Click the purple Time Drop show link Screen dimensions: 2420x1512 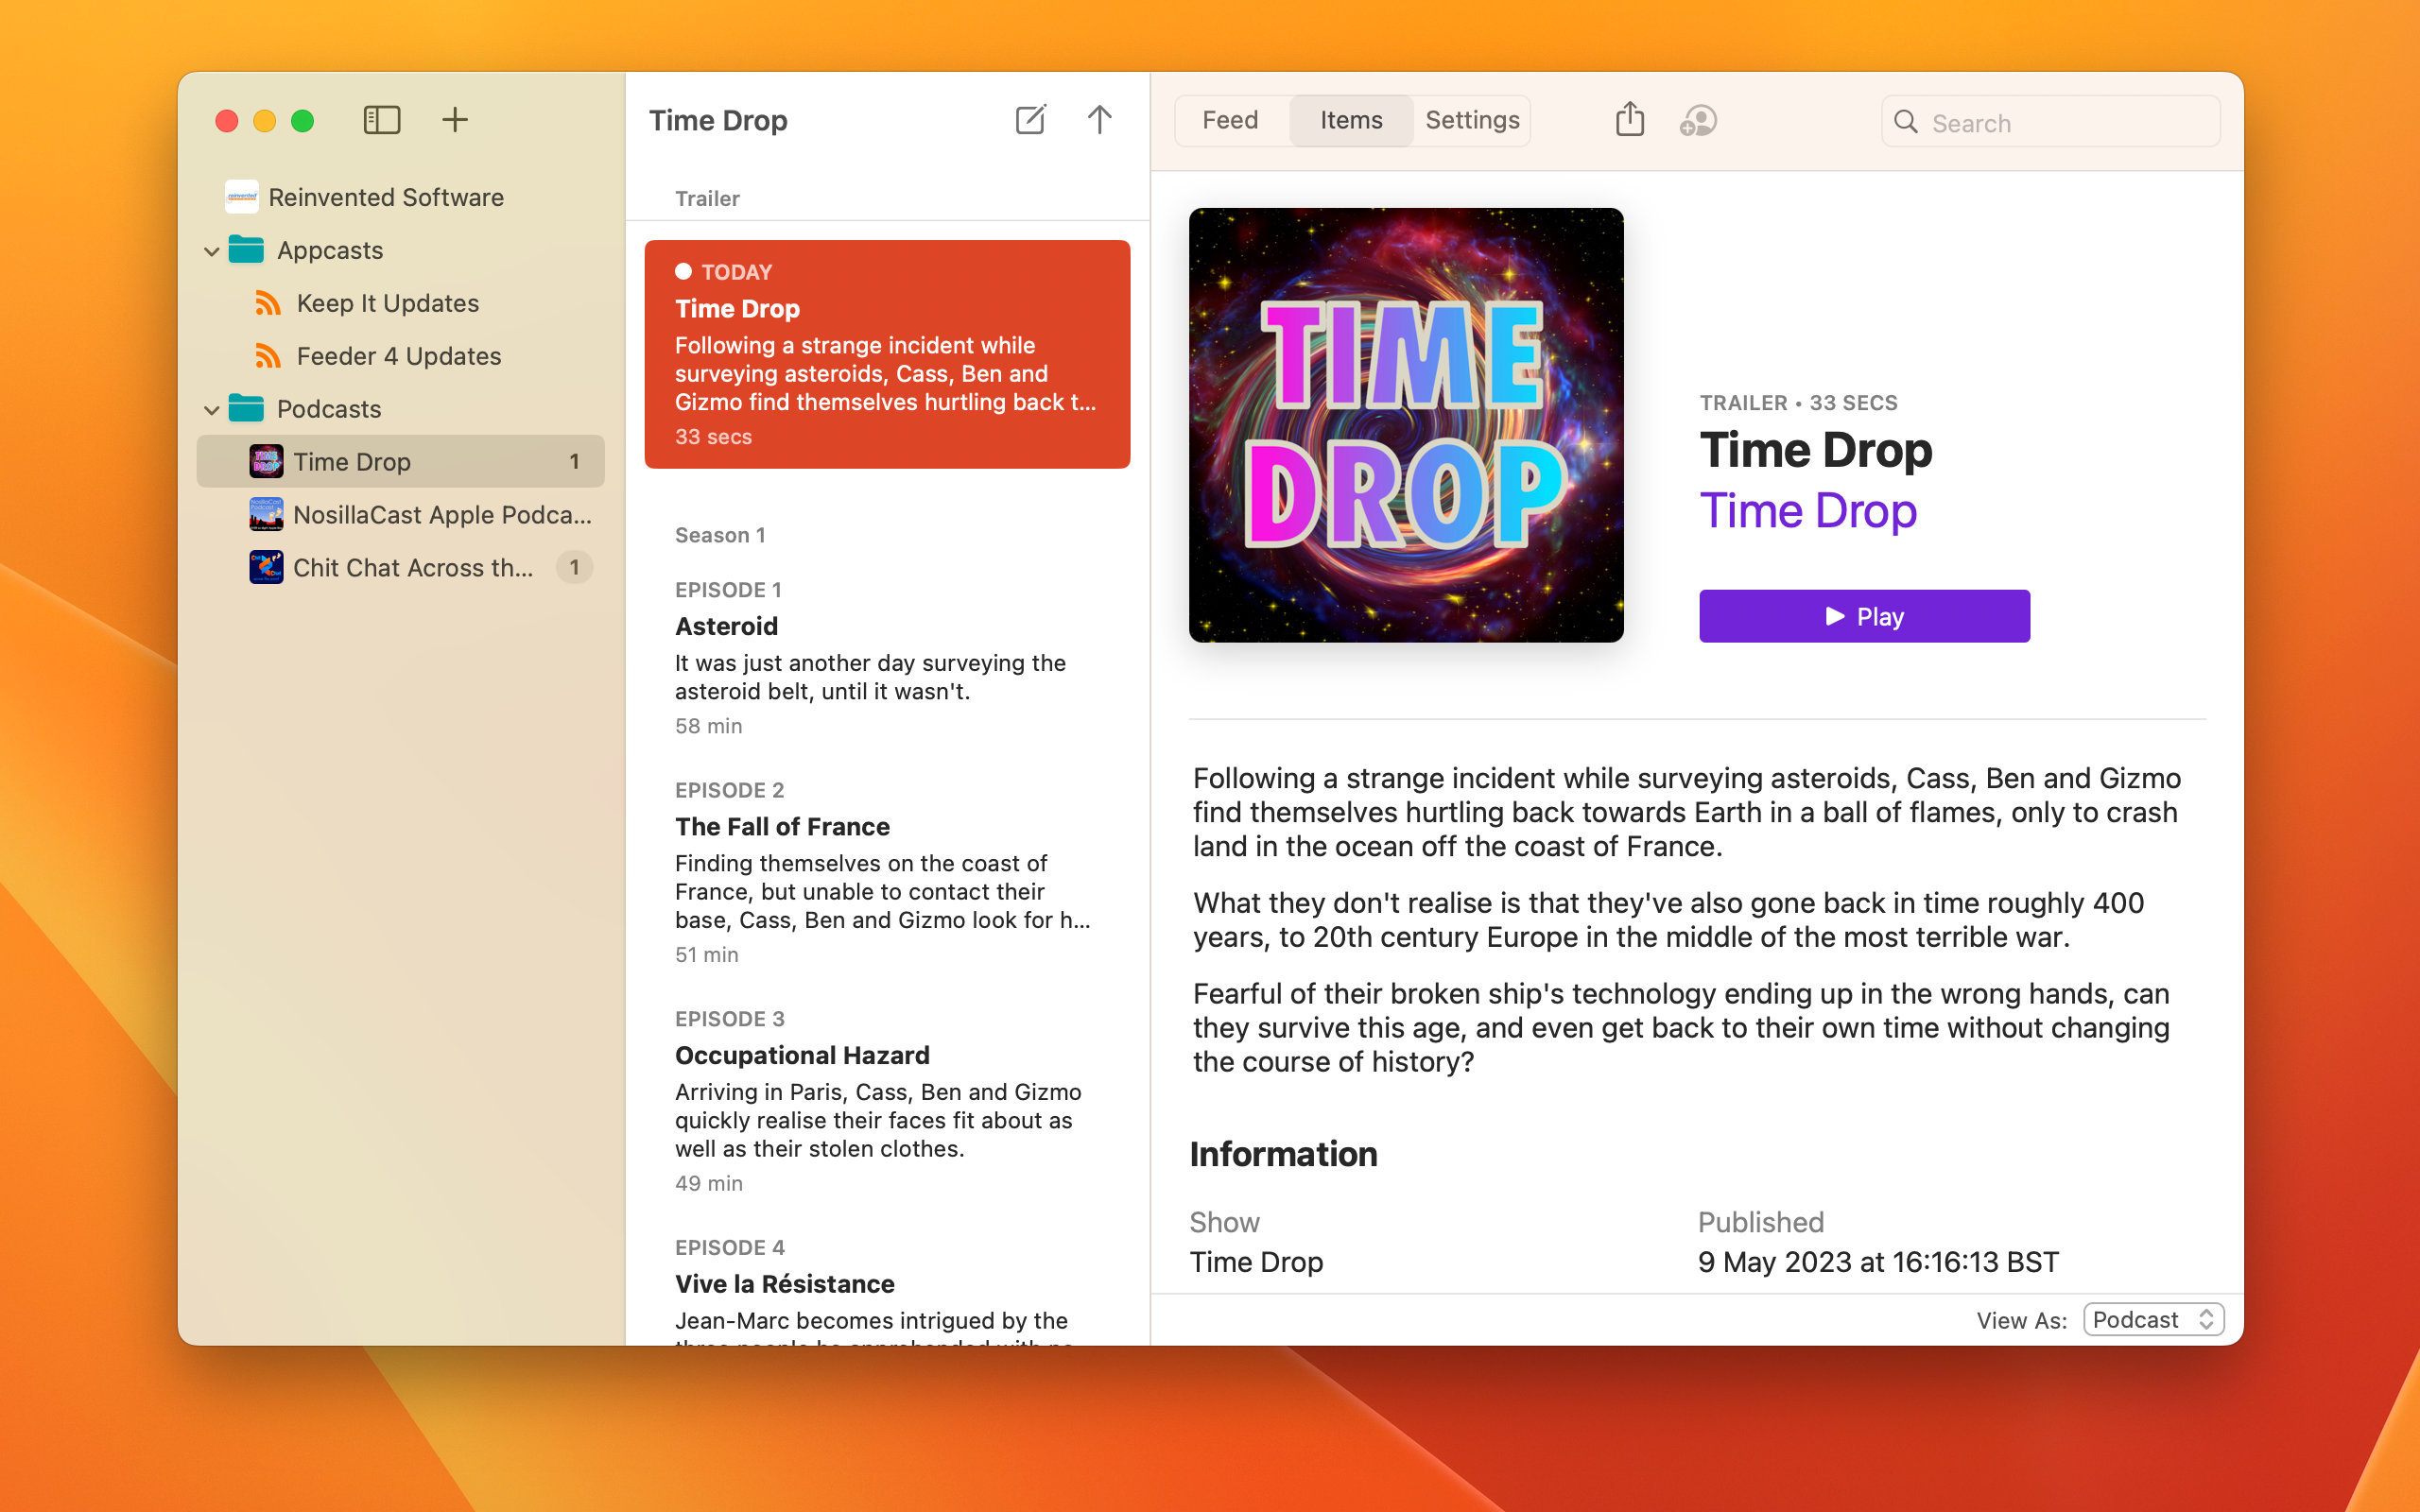(1808, 511)
